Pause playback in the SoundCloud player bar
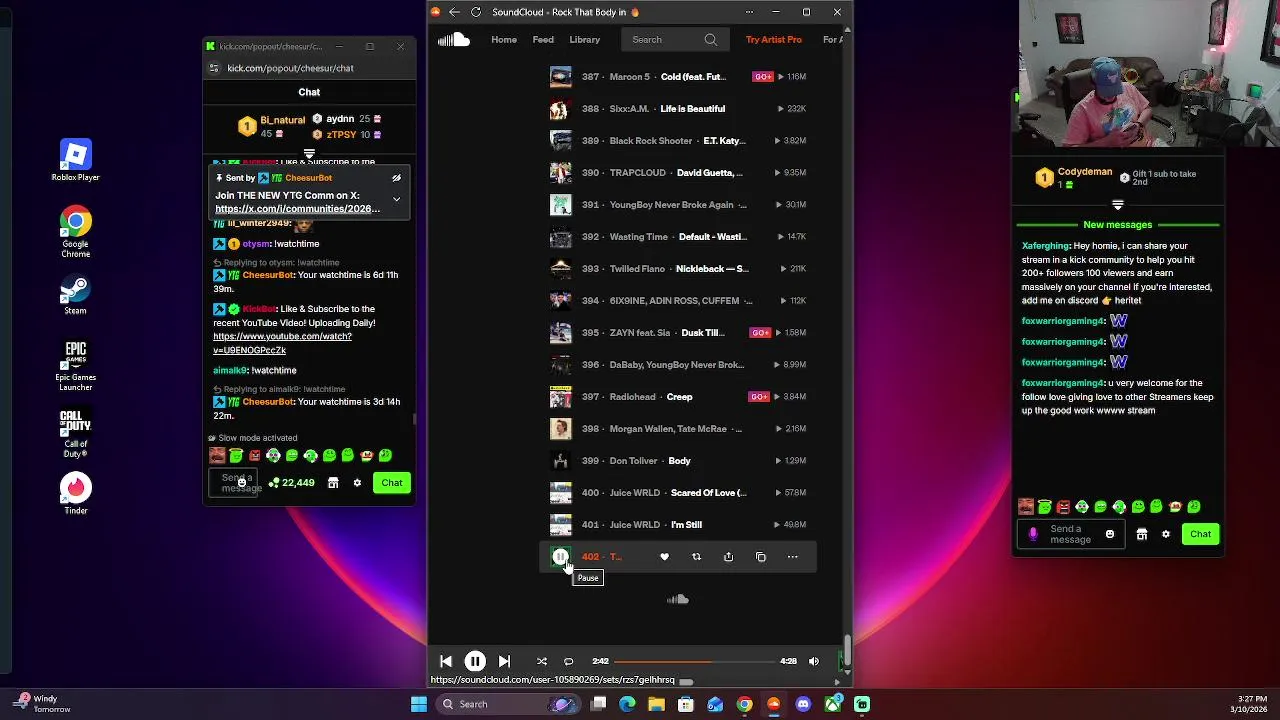This screenshot has height=720, width=1280. tap(475, 661)
